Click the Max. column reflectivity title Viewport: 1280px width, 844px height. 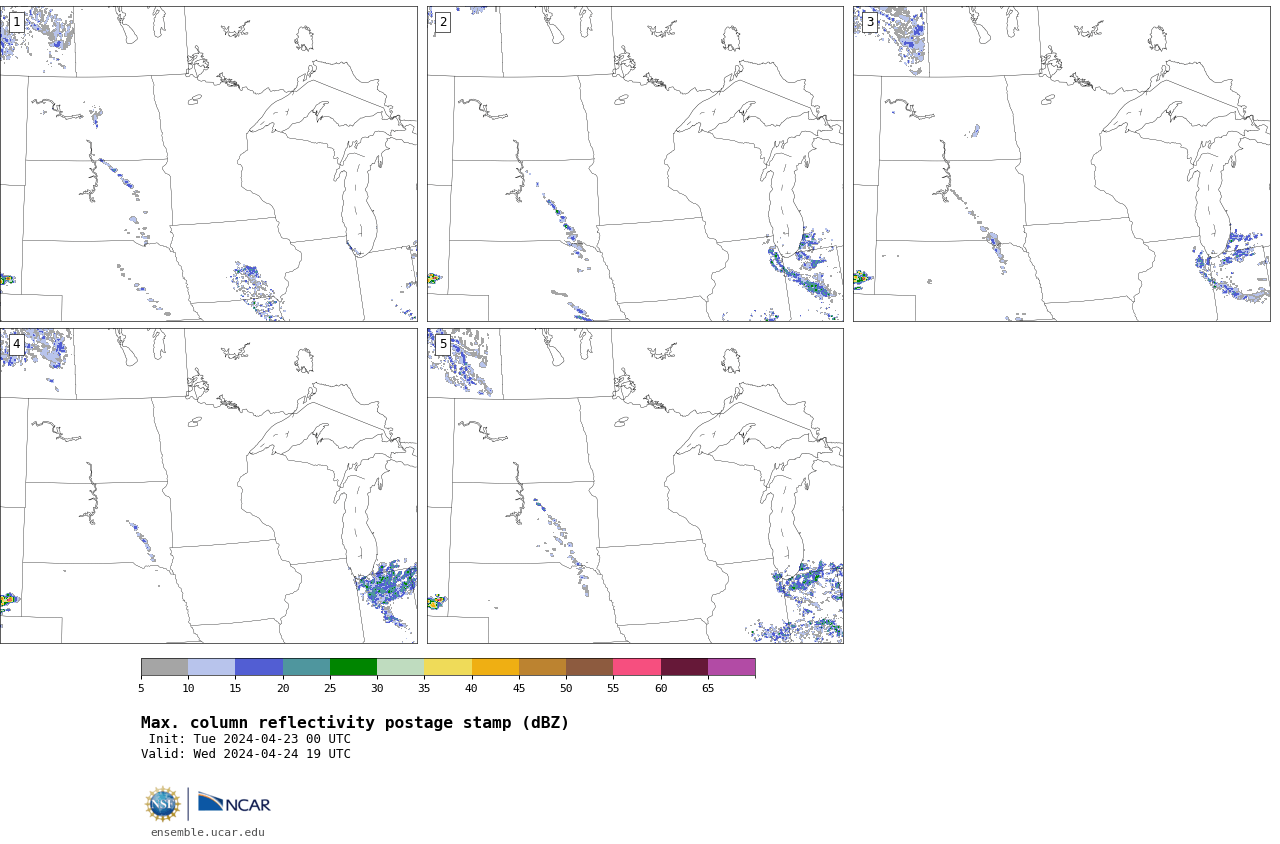point(355,723)
